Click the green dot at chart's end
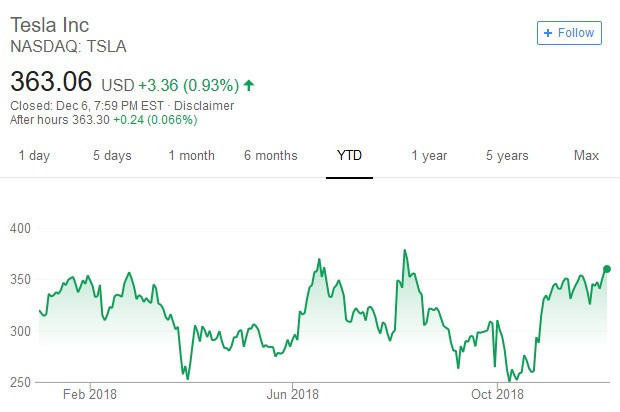The height and width of the screenshot is (412, 620). (x=607, y=269)
